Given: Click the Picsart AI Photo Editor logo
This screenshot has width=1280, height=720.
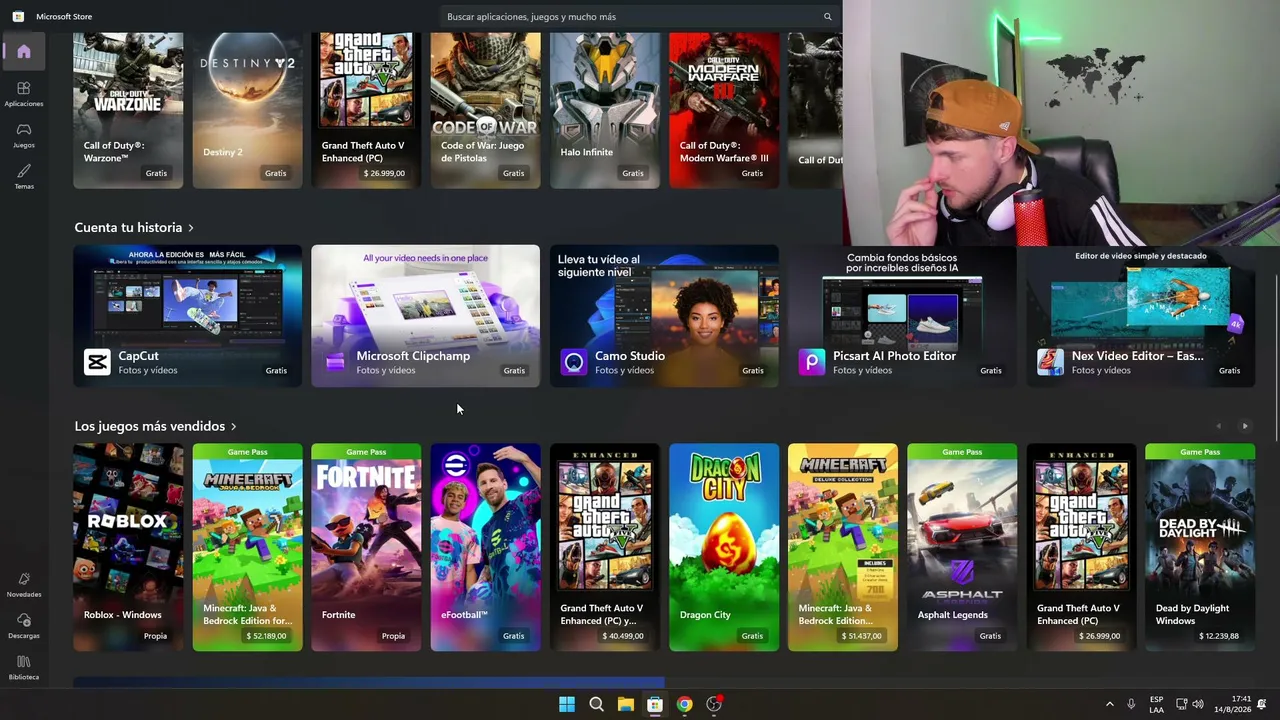Looking at the screenshot, I should 812,362.
